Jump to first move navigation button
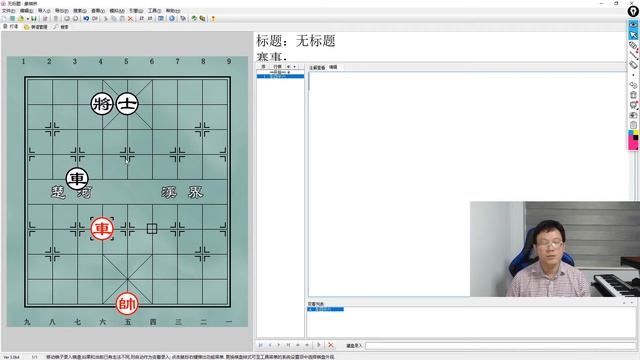 point(260,345)
